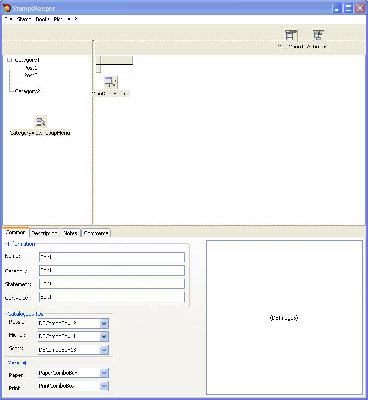Screen dimensions: 368x400
Task: Click the Categories context menu icon
Action: click(40, 122)
